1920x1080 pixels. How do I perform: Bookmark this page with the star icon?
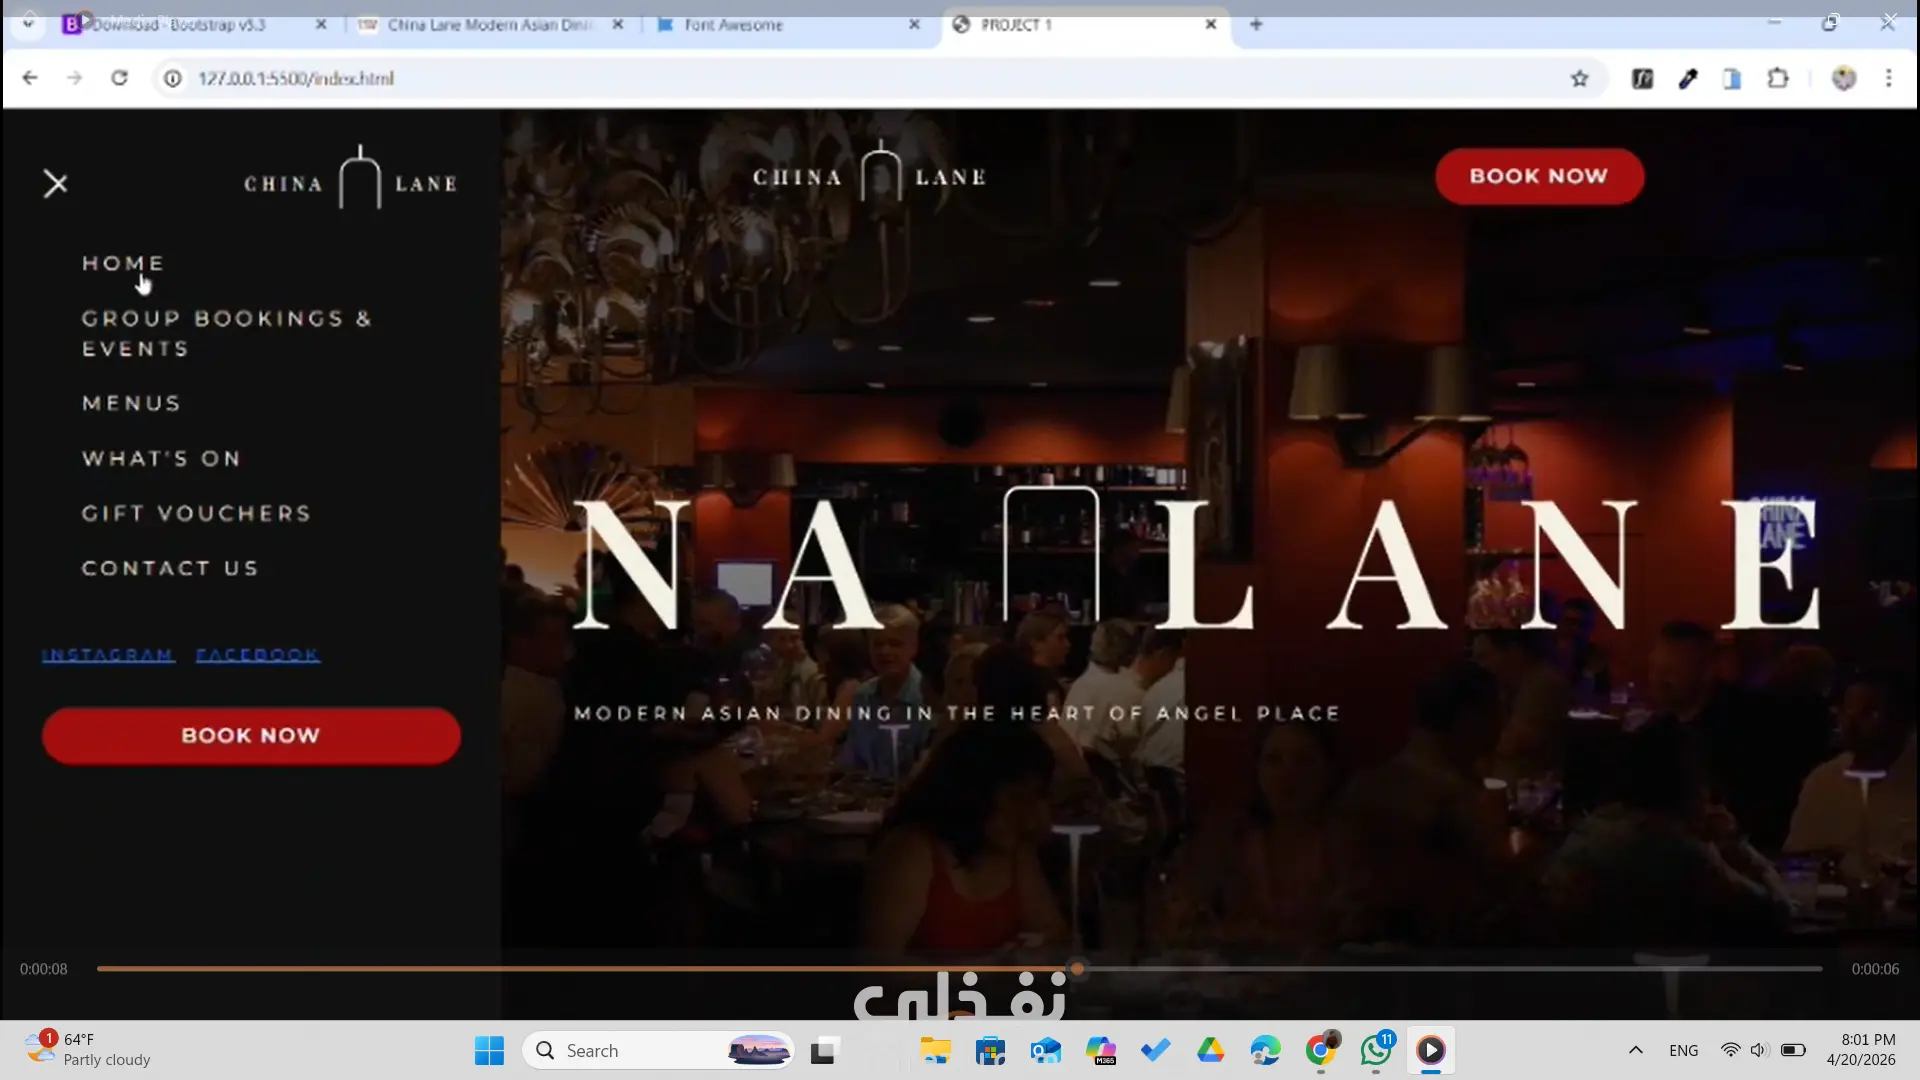coord(1579,78)
